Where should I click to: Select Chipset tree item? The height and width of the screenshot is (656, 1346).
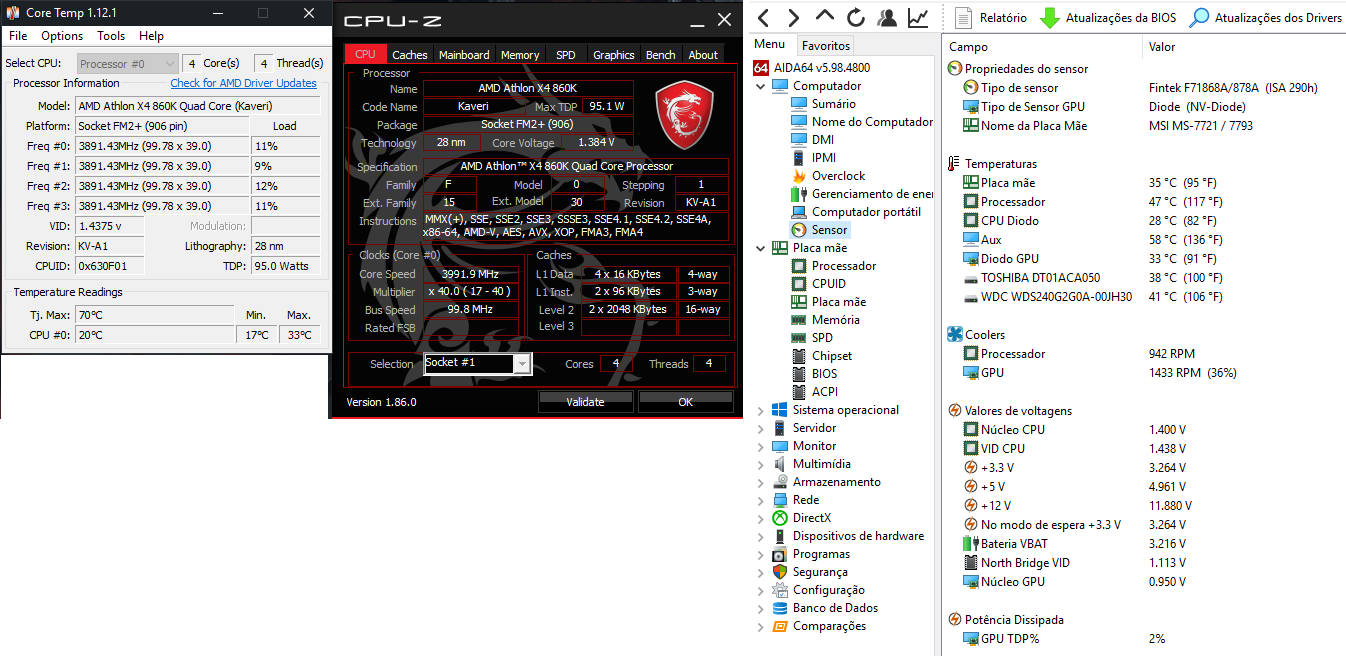821,356
